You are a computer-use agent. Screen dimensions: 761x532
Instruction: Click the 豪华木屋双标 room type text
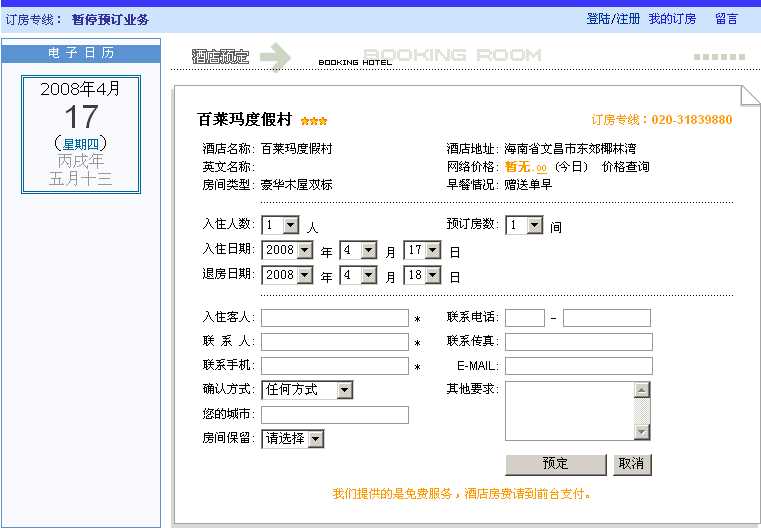pos(297,184)
